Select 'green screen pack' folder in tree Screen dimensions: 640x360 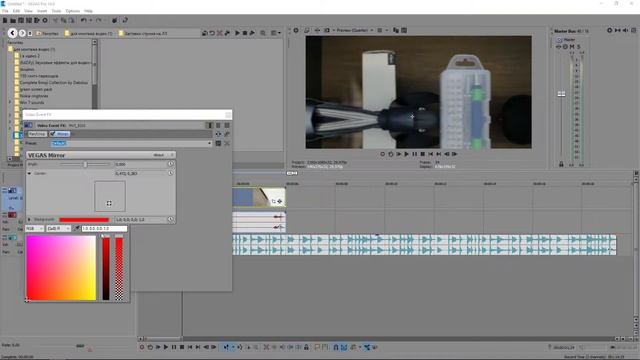click(x=36, y=89)
